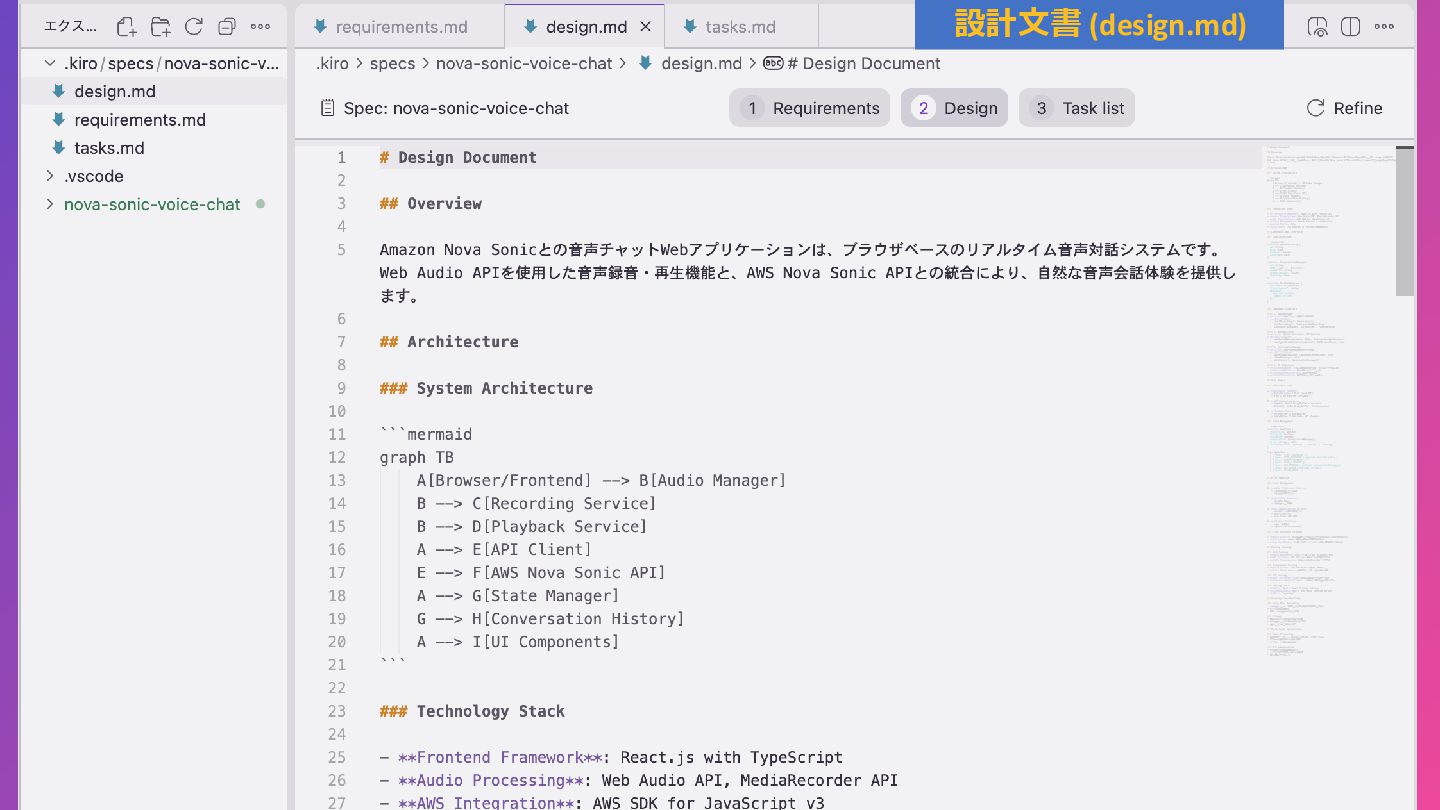Switch to the requirements.md tab
The image size is (1440, 810).
pyautogui.click(x=400, y=27)
